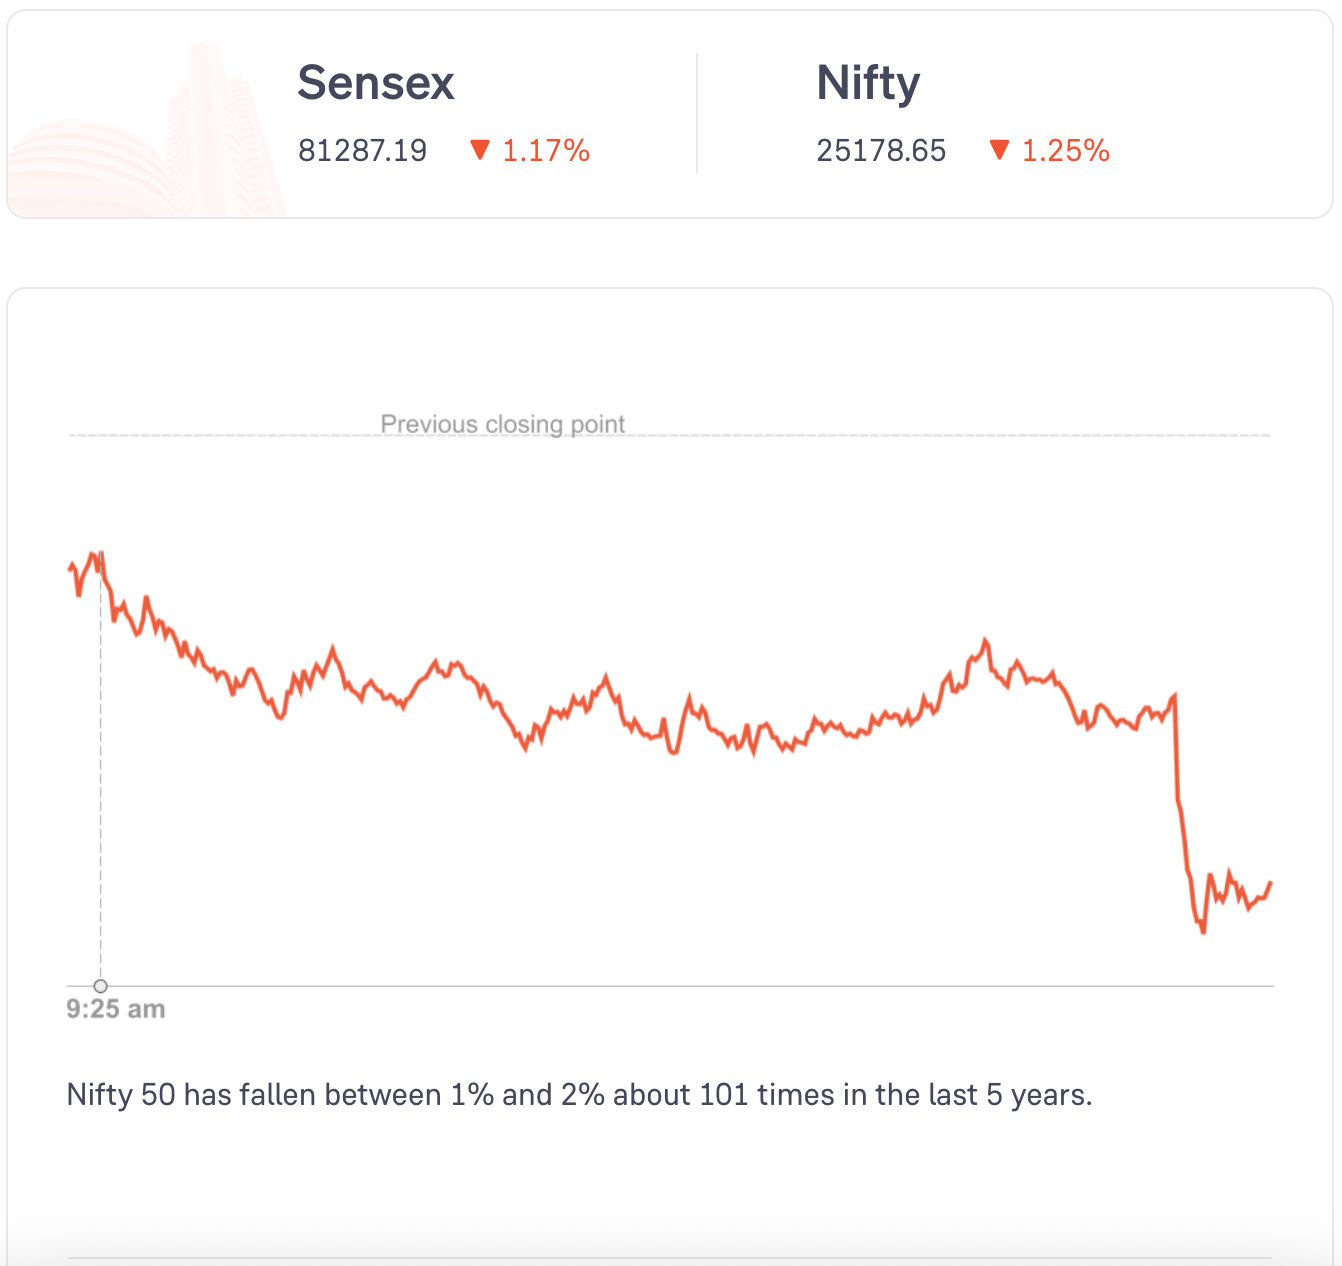
Task: Click the Nifty 1.25% change figure
Action: [x=1066, y=151]
